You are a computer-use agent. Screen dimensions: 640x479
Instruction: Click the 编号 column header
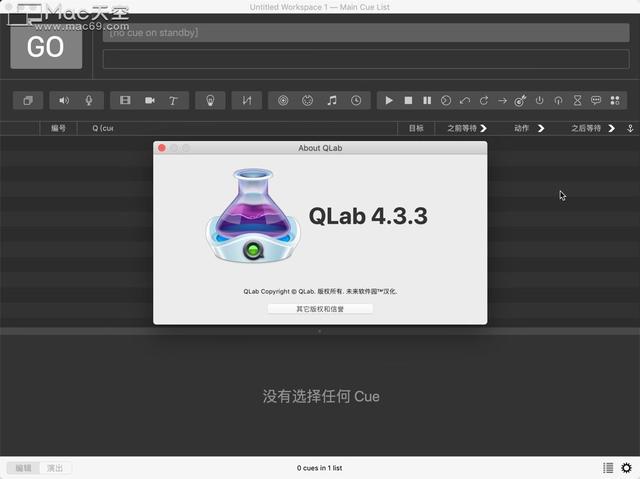point(58,129)
